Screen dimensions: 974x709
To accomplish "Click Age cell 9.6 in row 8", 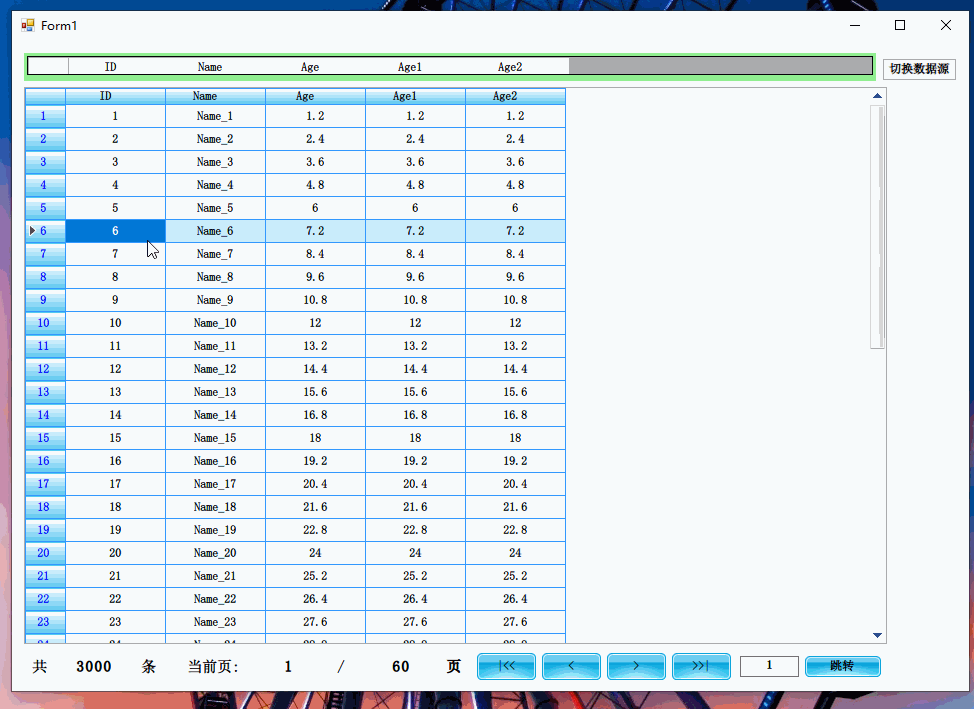I will point(316,277).
